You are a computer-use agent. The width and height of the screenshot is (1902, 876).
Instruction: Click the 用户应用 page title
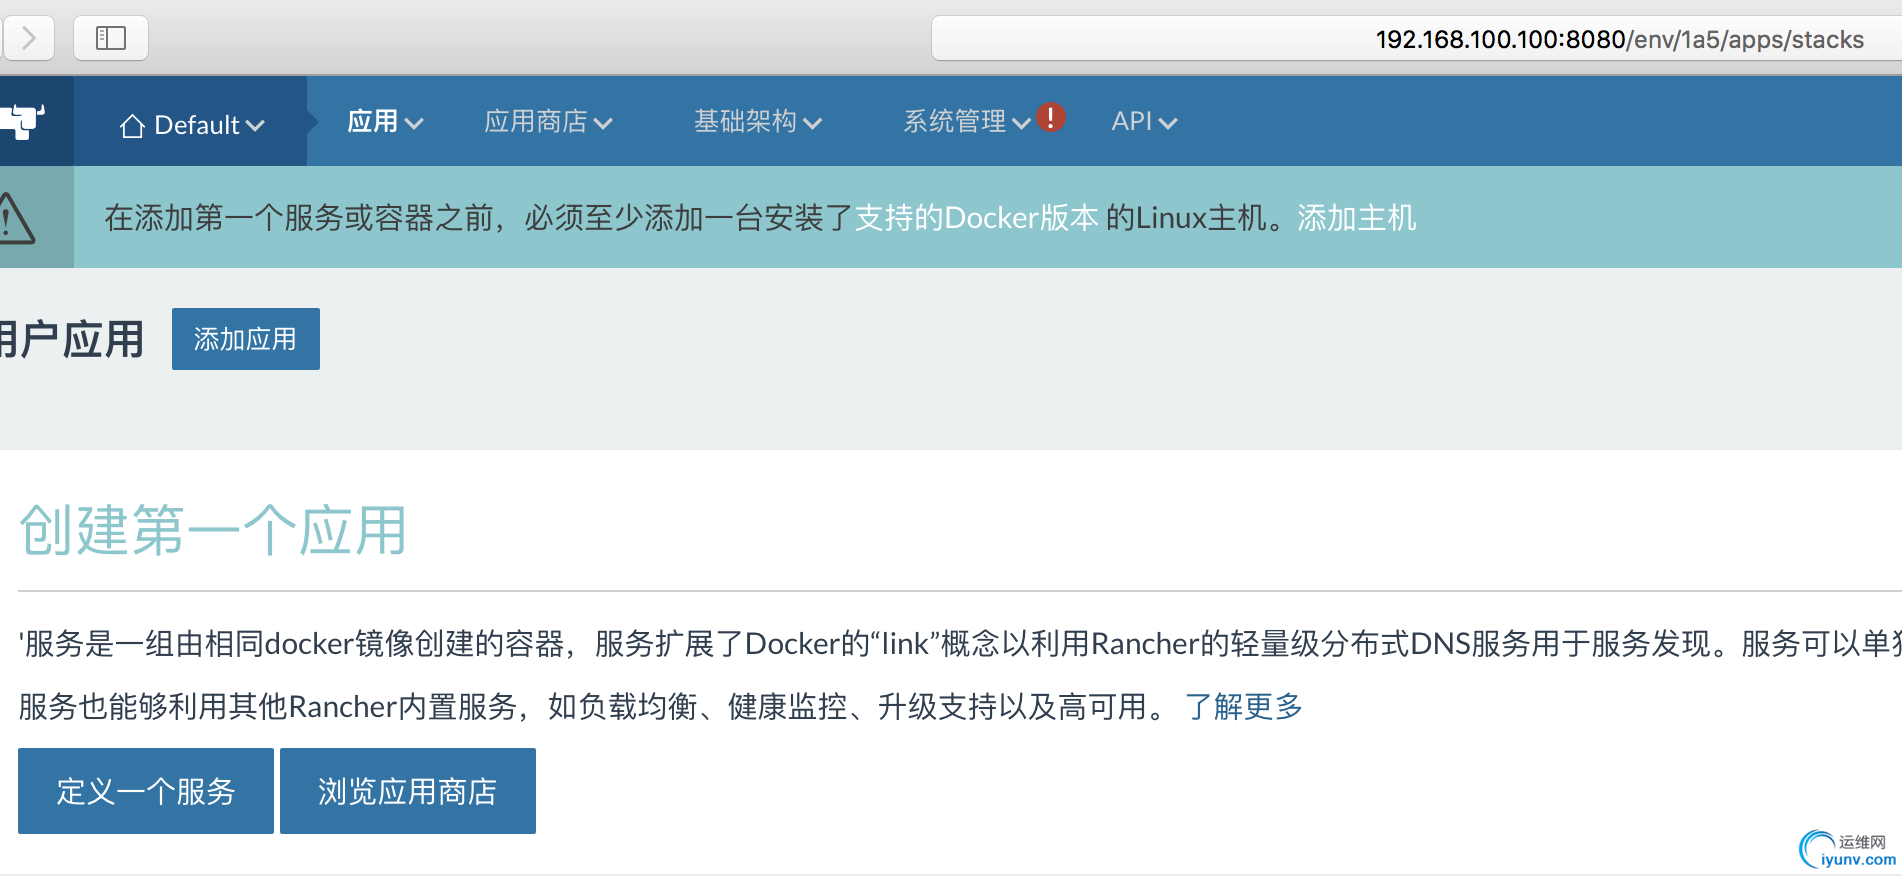(x=72, y=340)
